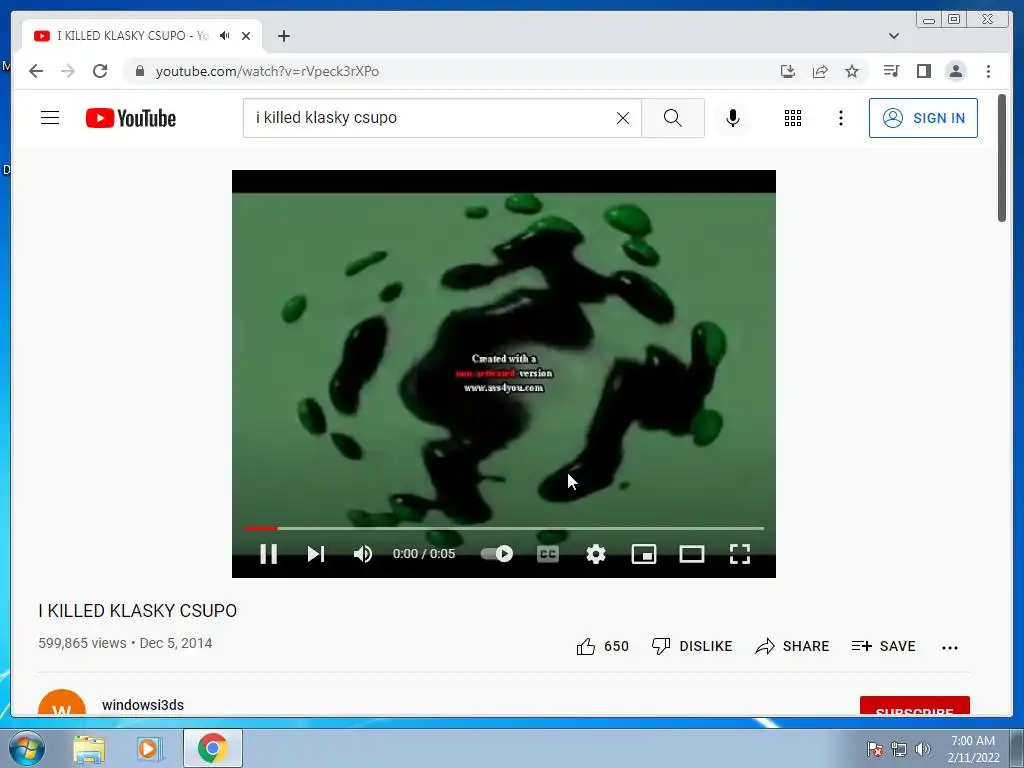Enable miniplayer mode
This screenshot has width=1024, height=768.
click(x=644, y=554)
